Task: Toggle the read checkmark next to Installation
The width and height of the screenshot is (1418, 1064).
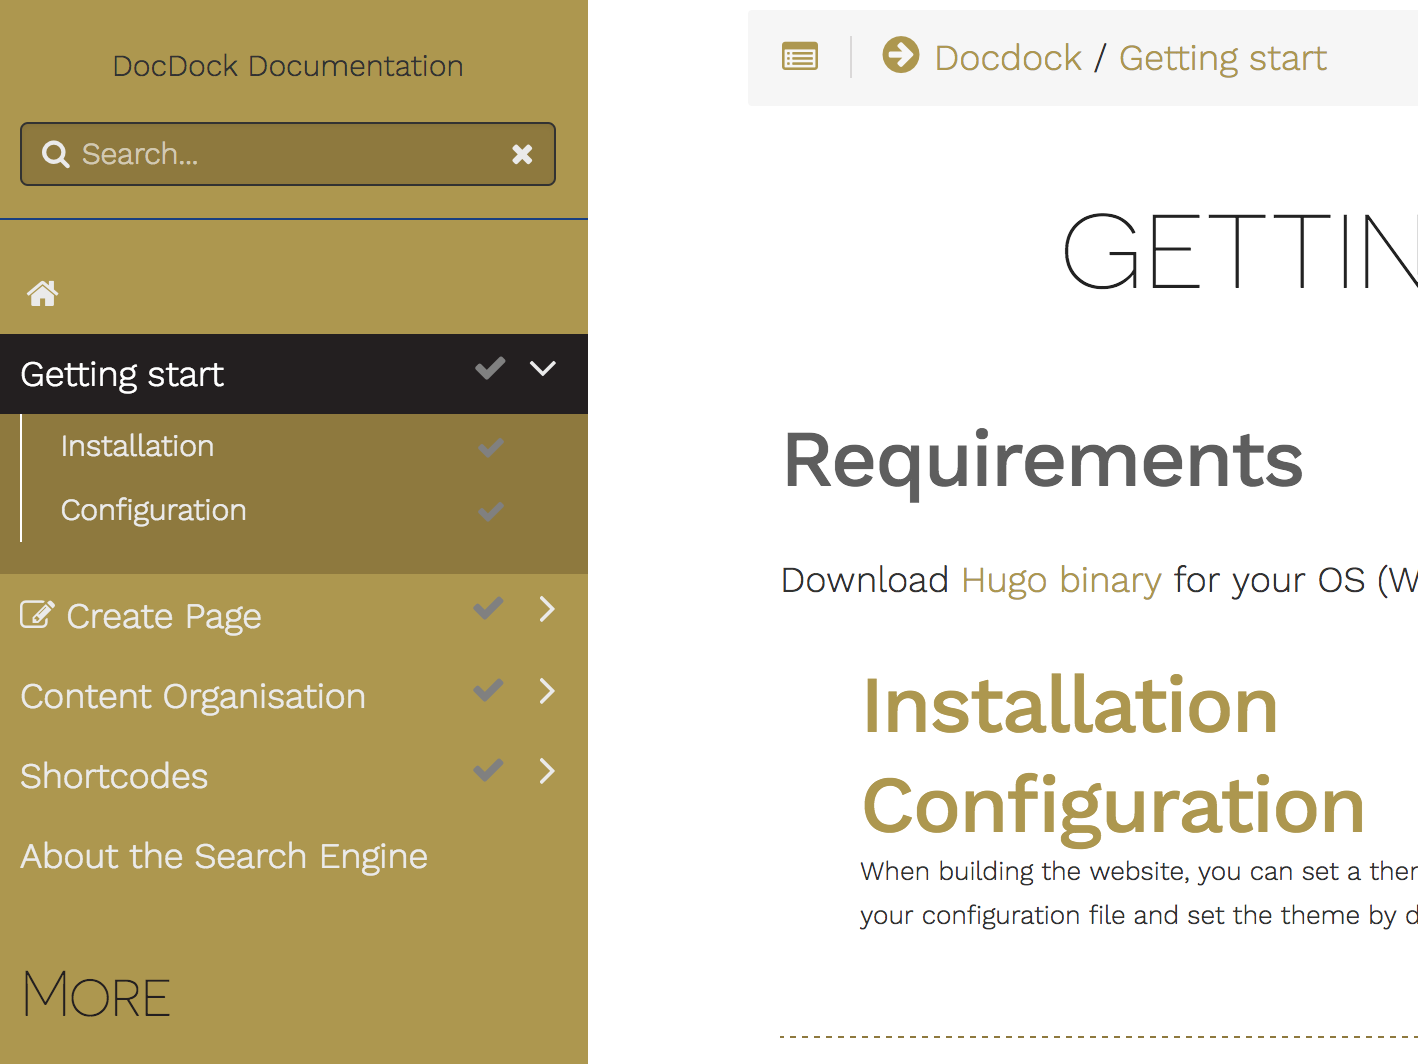Action: click(490, 447)
